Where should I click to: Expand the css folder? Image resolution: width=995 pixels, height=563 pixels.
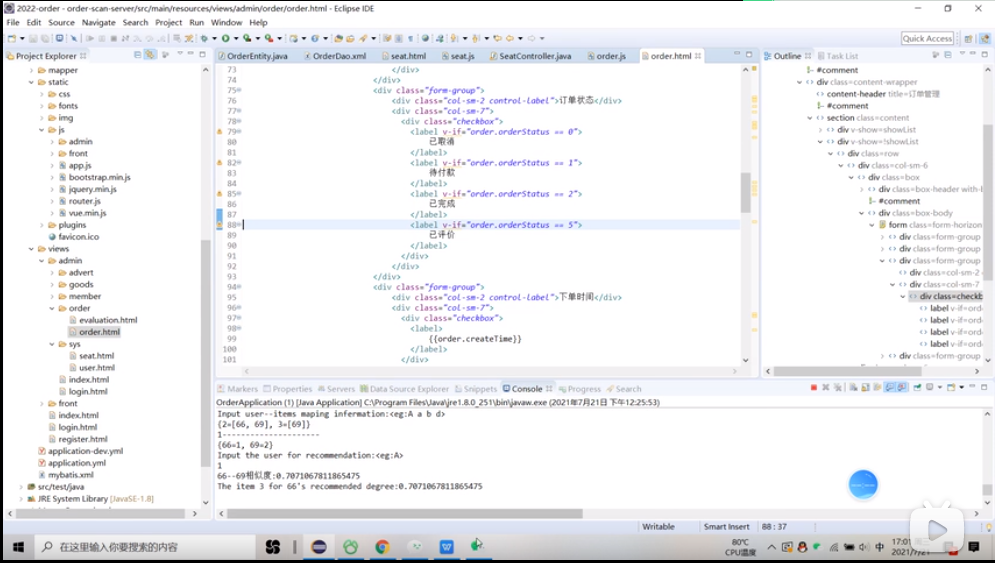coord(42,94)
